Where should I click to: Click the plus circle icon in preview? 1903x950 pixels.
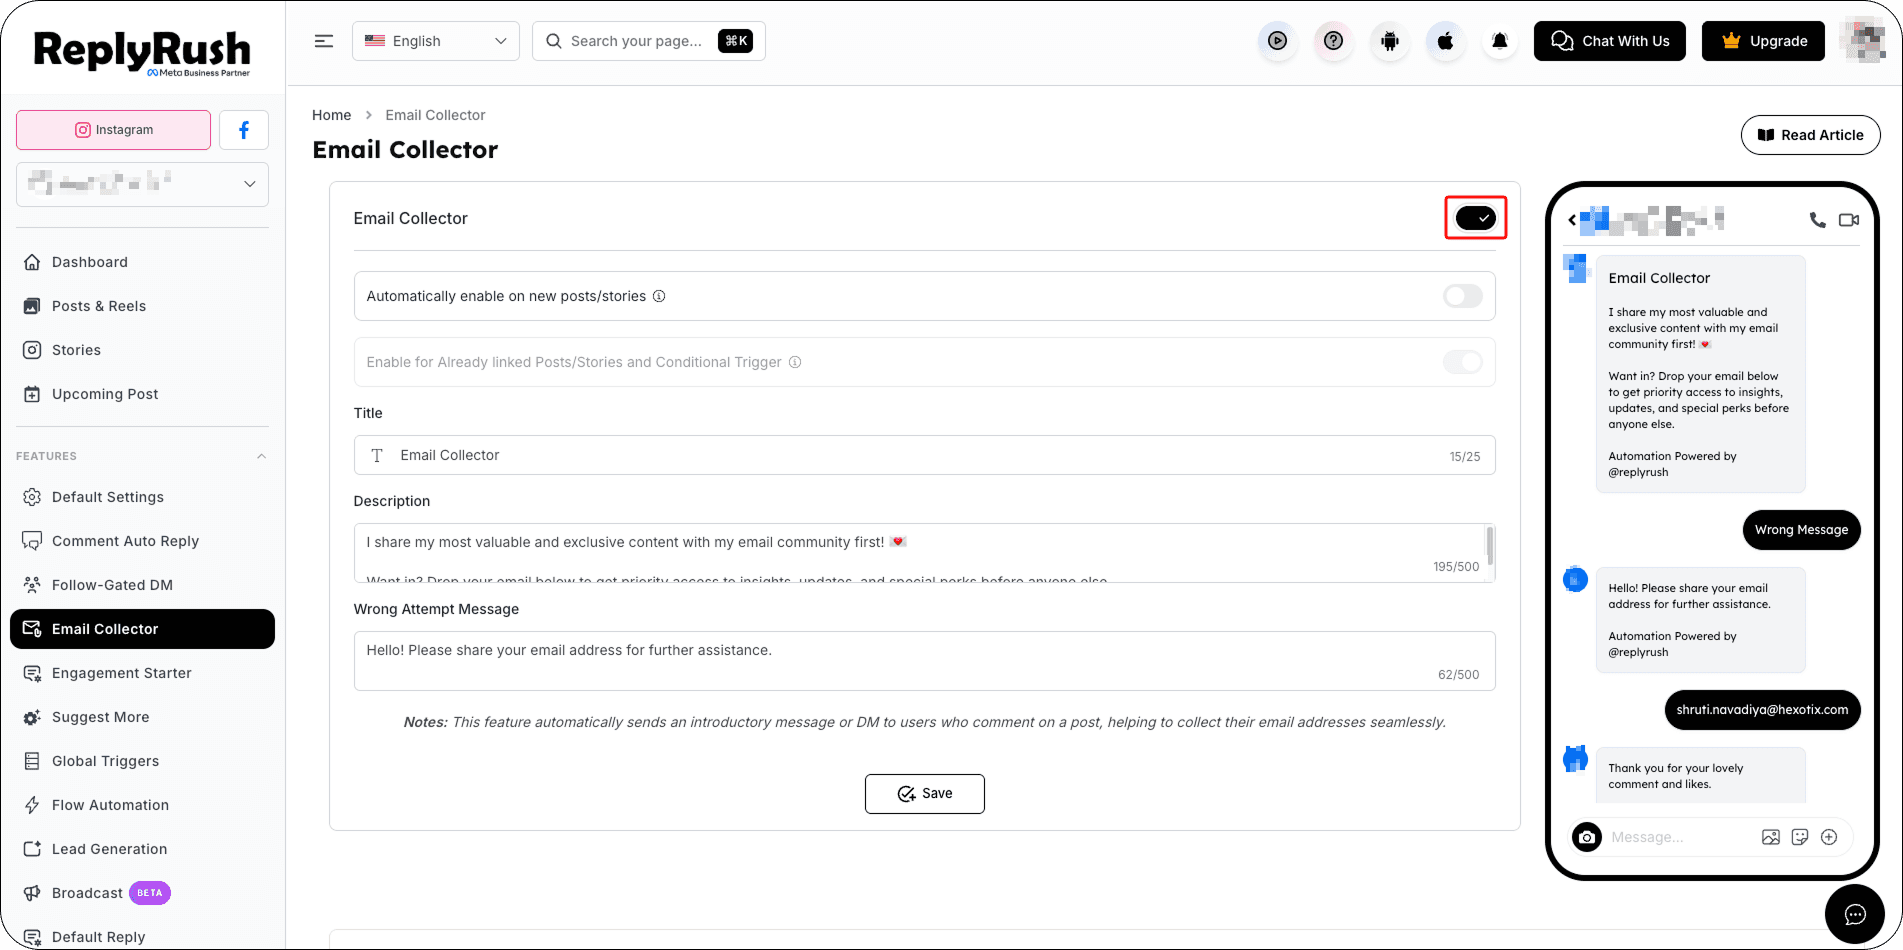point(1829,837)
